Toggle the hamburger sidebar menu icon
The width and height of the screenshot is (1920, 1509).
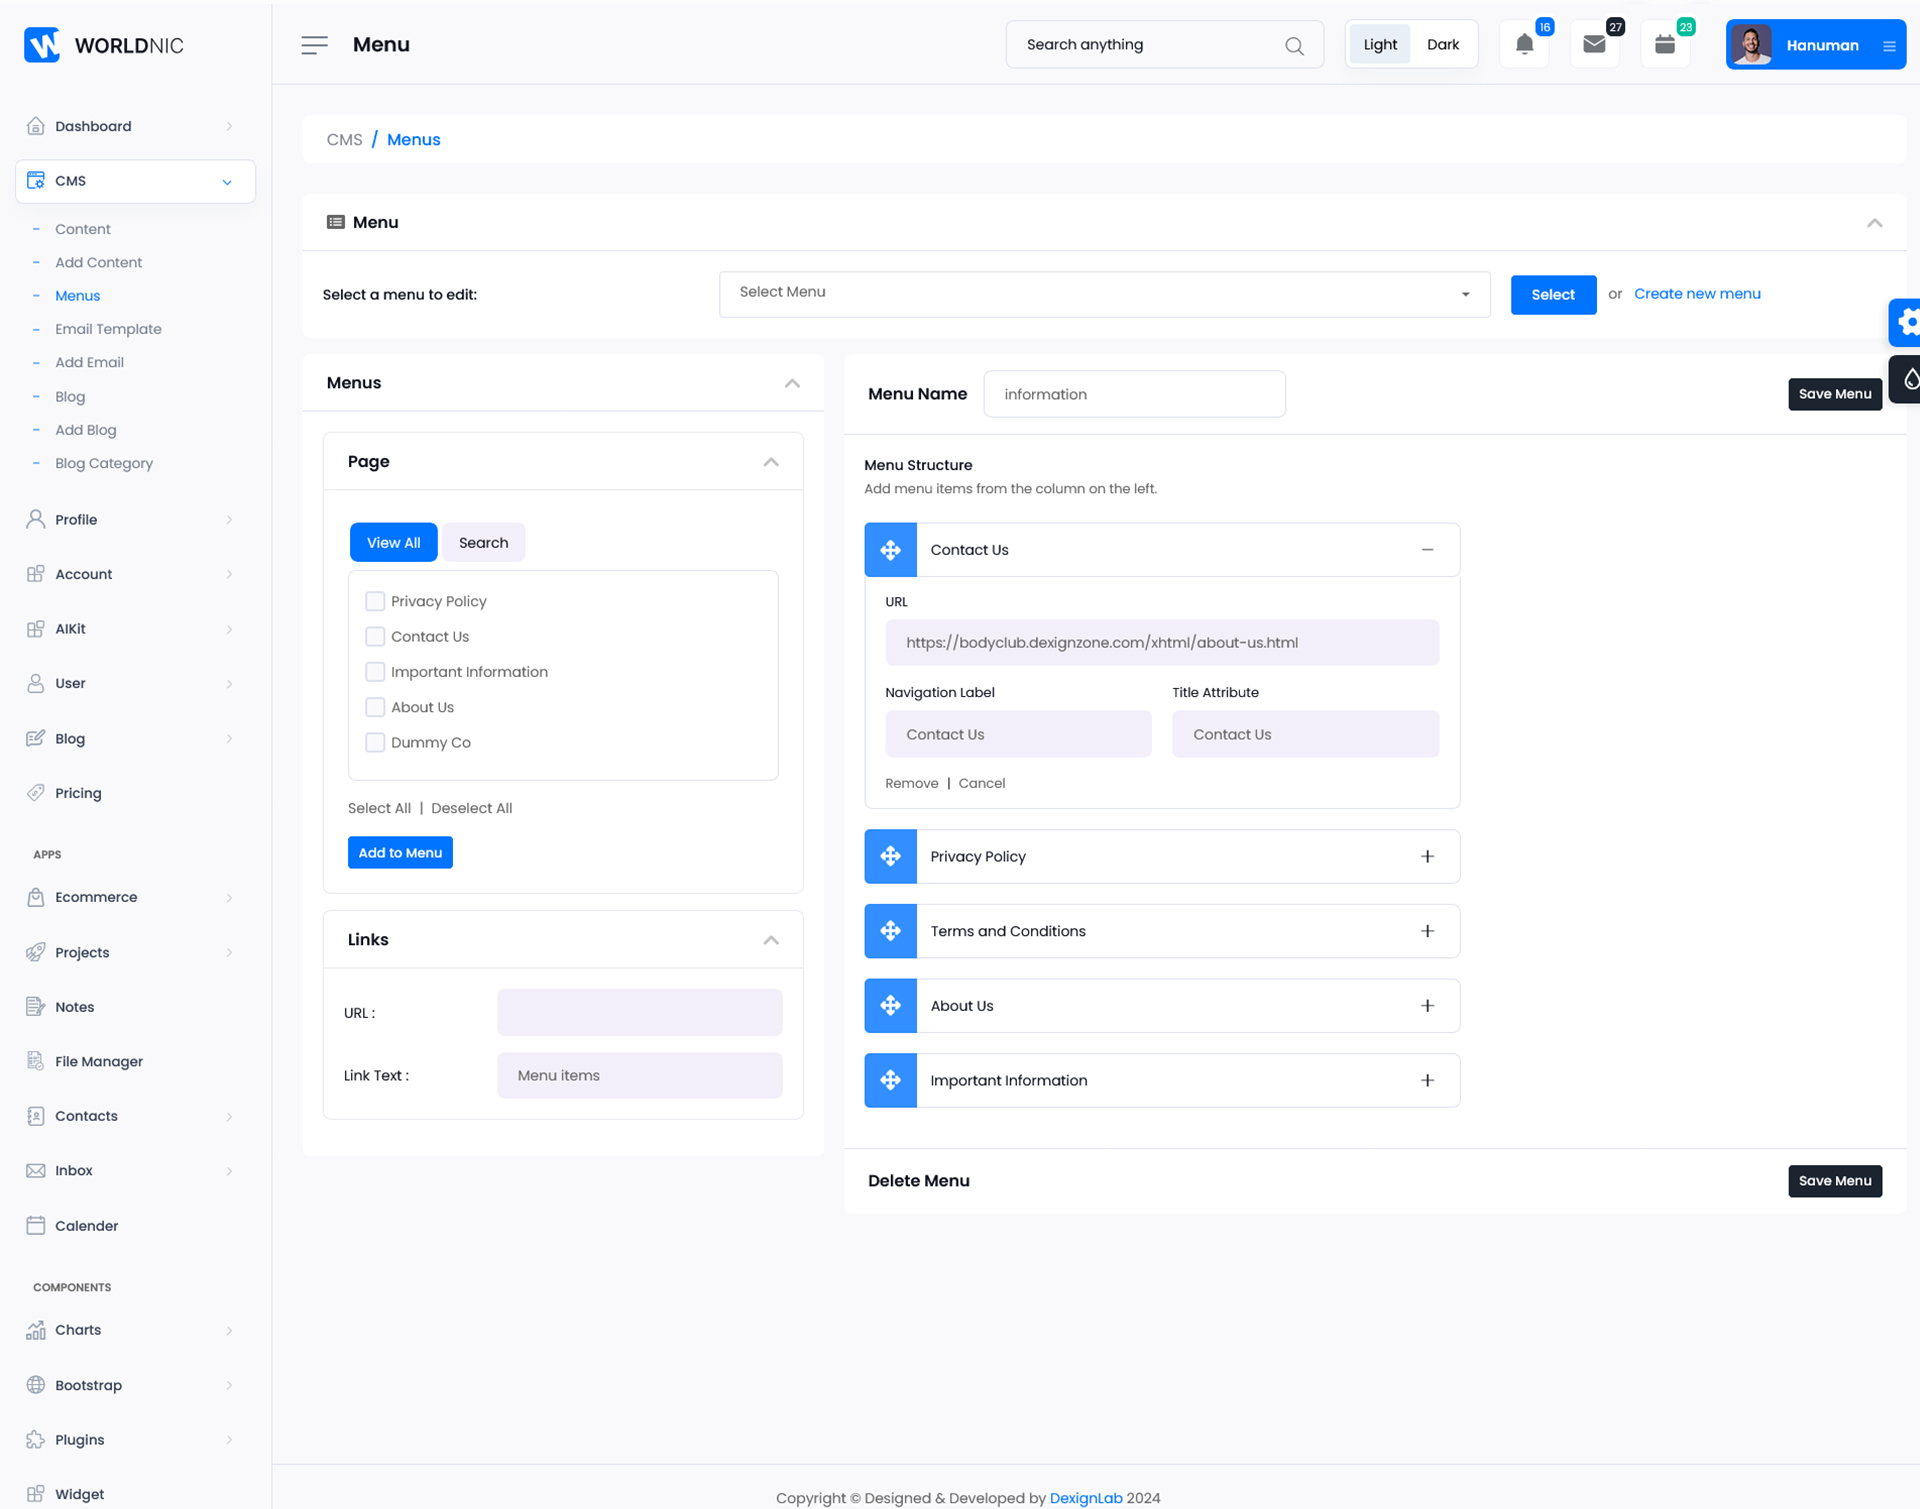[x=314, y=45]
